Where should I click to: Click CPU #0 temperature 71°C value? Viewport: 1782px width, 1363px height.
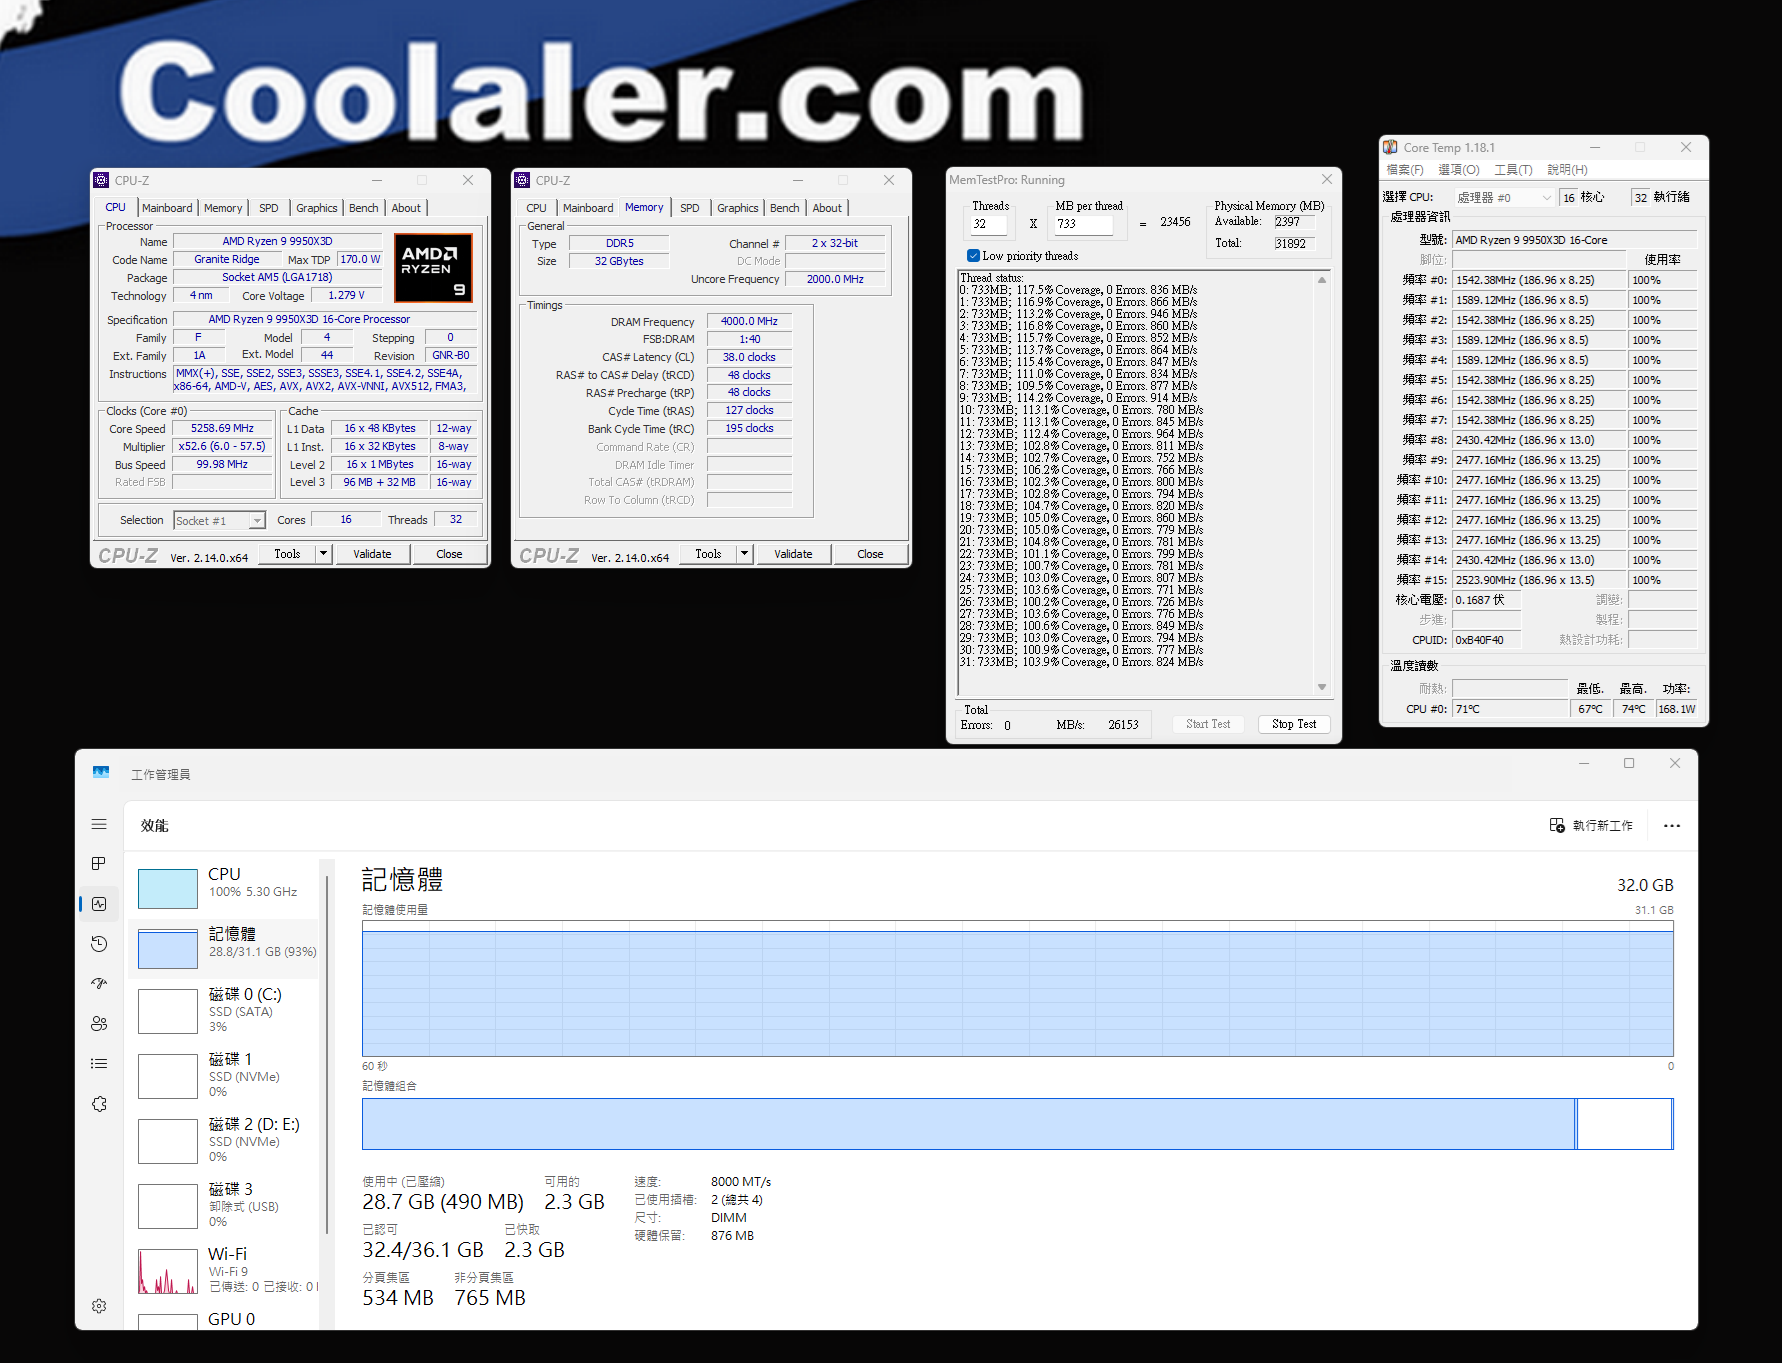[x=1510, y=709]
